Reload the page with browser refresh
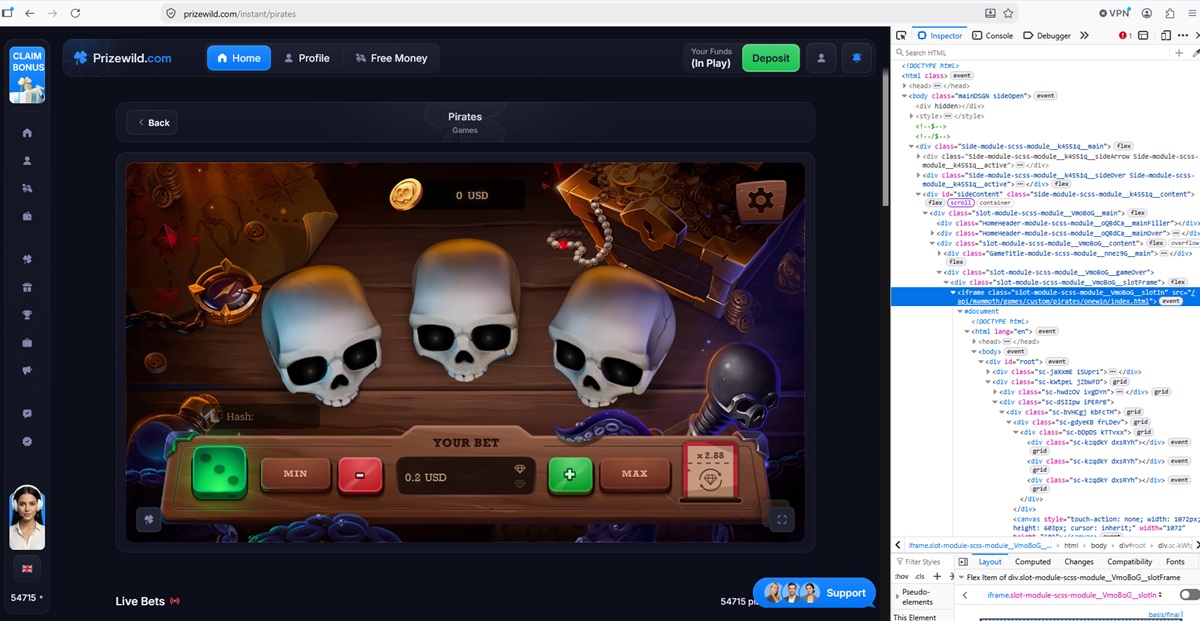 (75, 13)
